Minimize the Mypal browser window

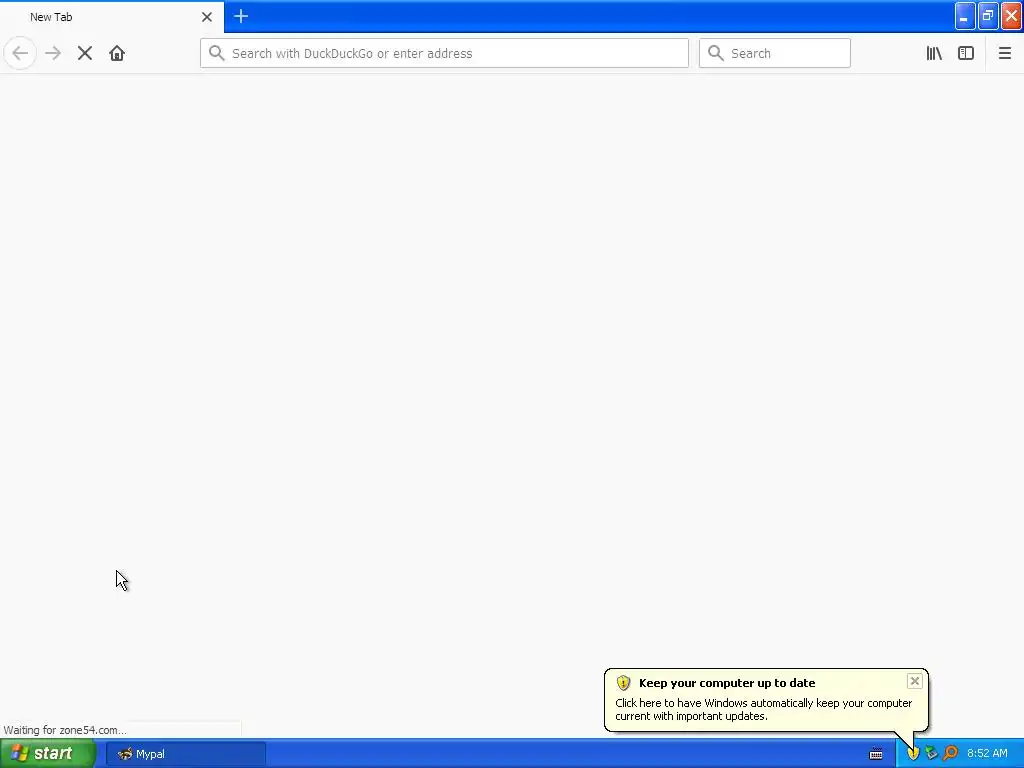pyautogui.click(x=965, y=16)
